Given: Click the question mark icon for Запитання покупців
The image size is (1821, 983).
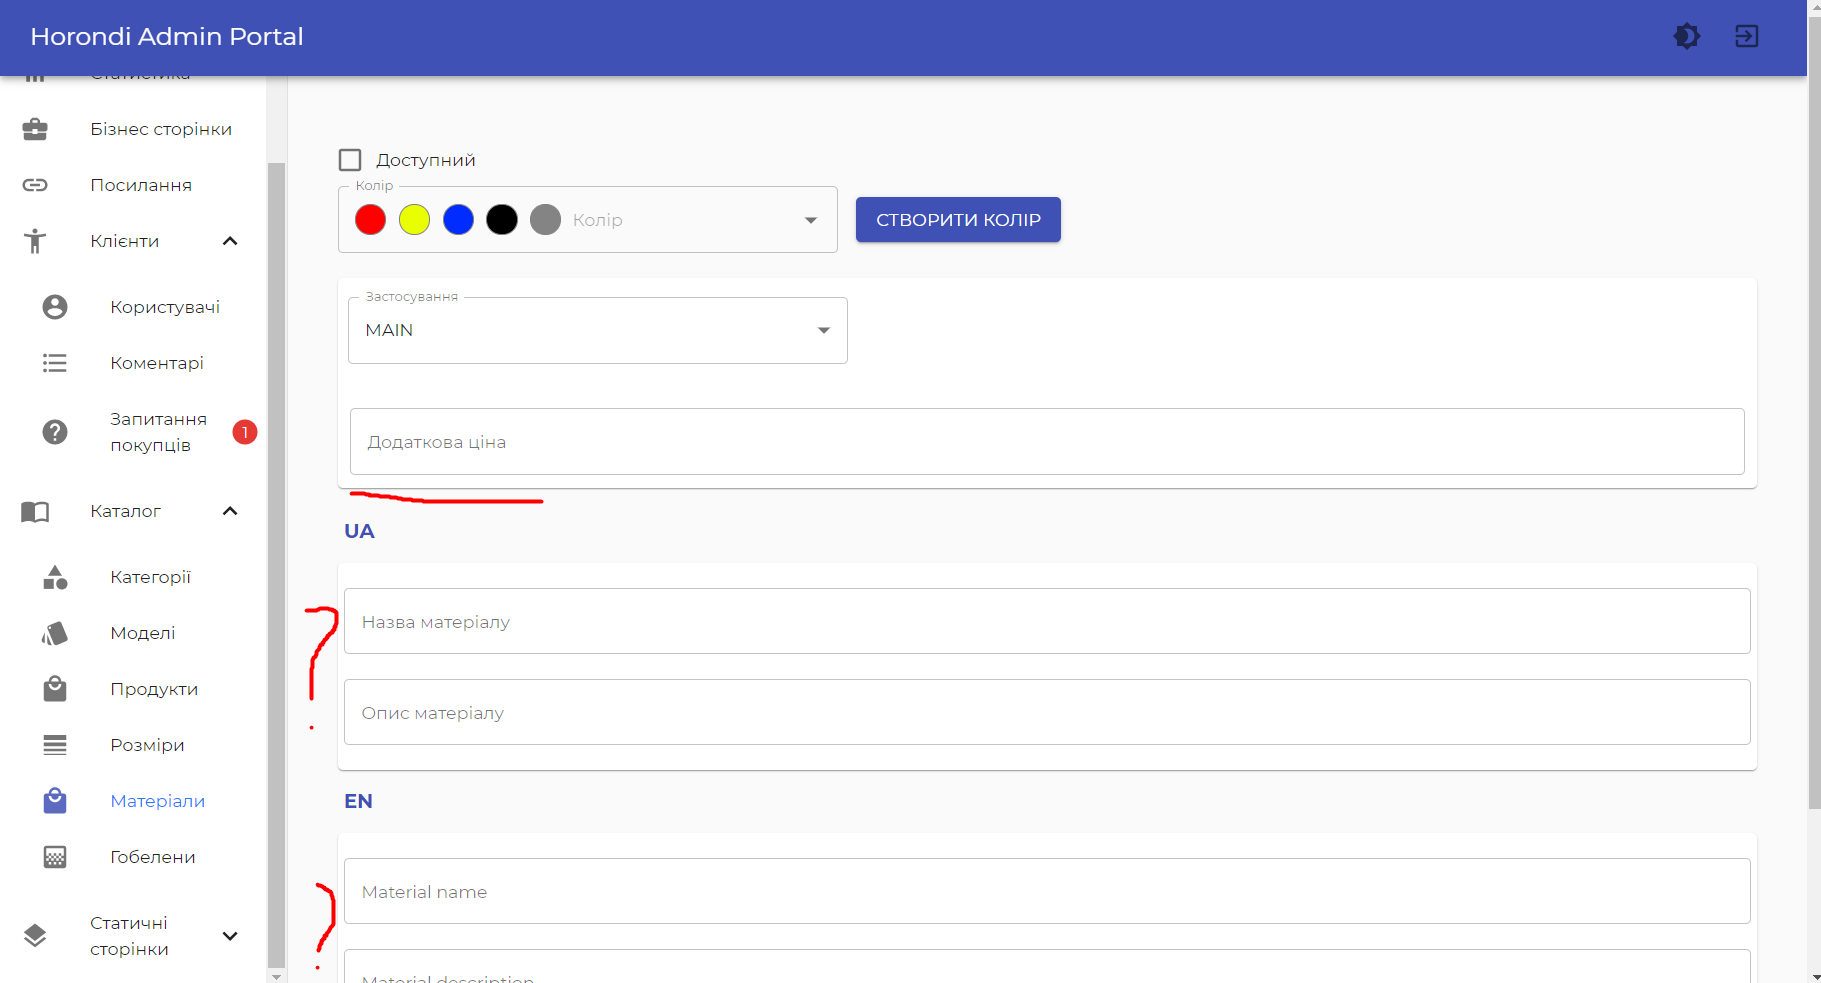Looking at the screenshot, I should coord(55,432).
